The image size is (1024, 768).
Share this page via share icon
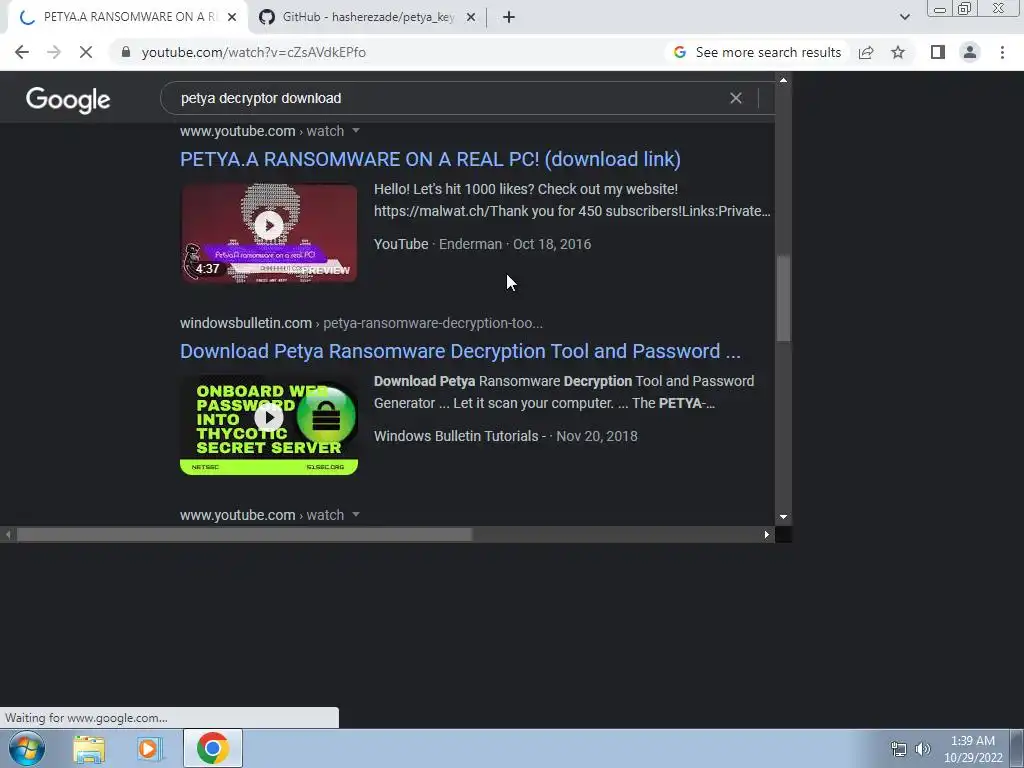point(866,52)
